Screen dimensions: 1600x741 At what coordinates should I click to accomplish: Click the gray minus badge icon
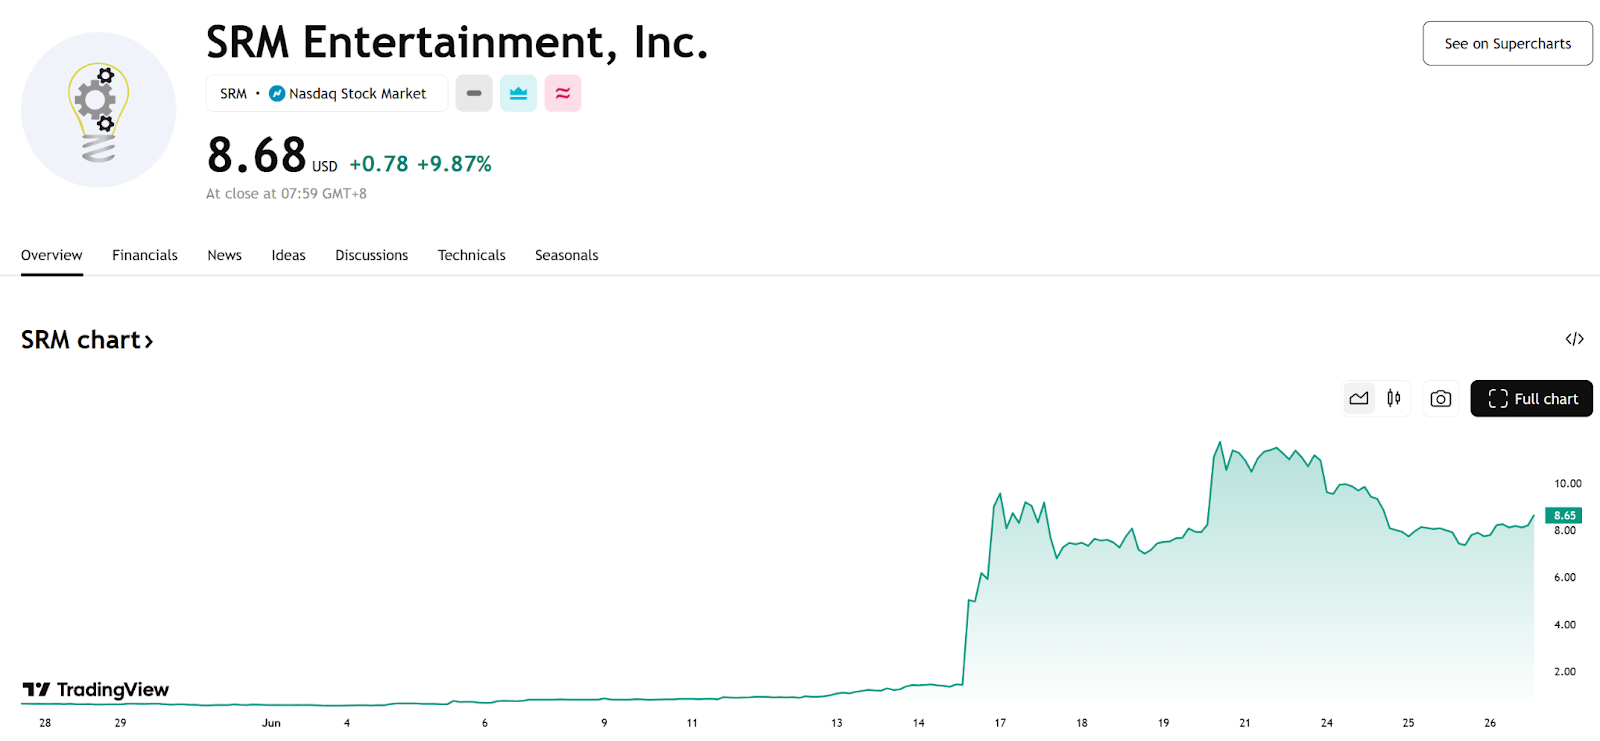point(474,93)
